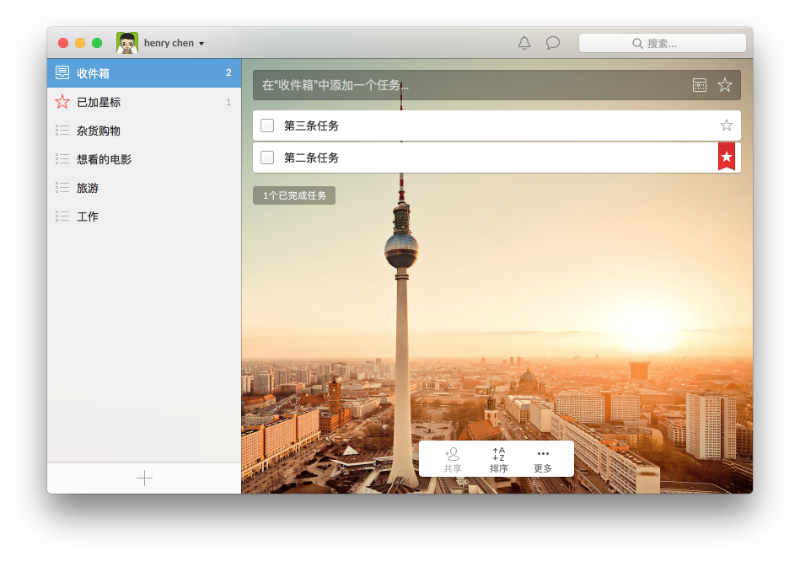The width and height of the screenshot is (800, 561).
Task: Check the 第三条任务 checkbox
Action: click(267, 125)
